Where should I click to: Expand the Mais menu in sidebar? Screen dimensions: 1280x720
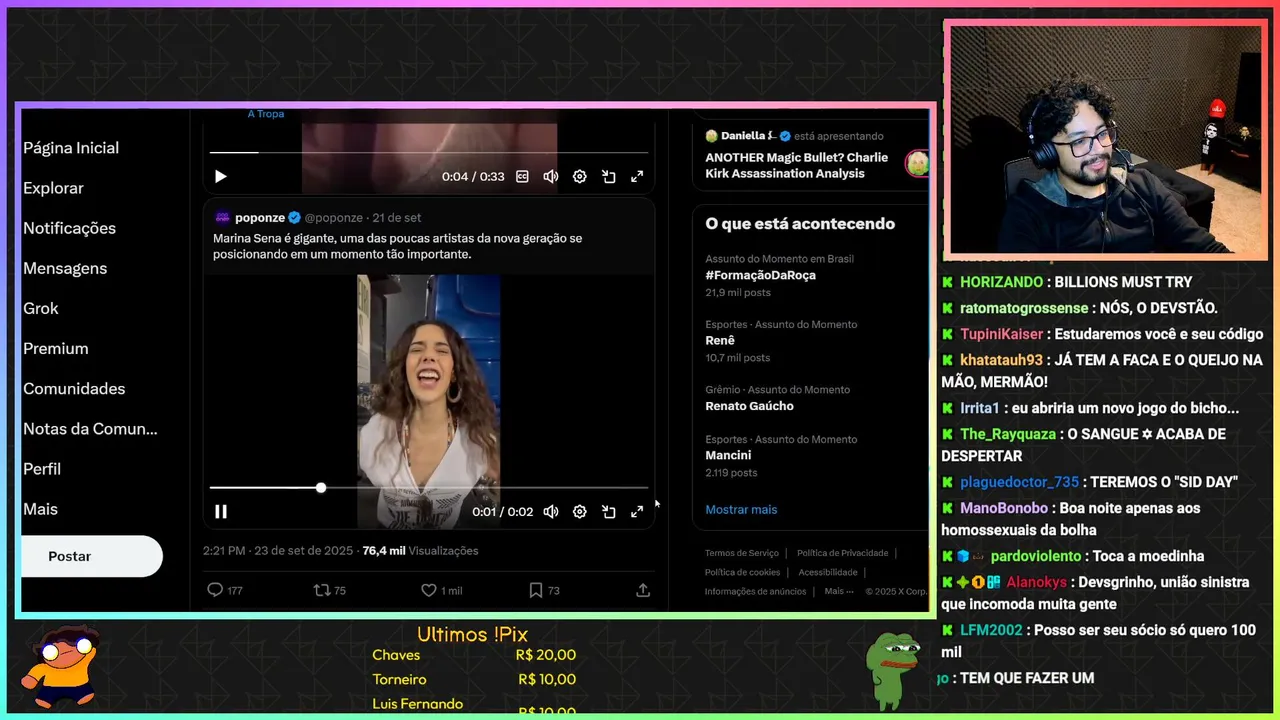point(40,509)
